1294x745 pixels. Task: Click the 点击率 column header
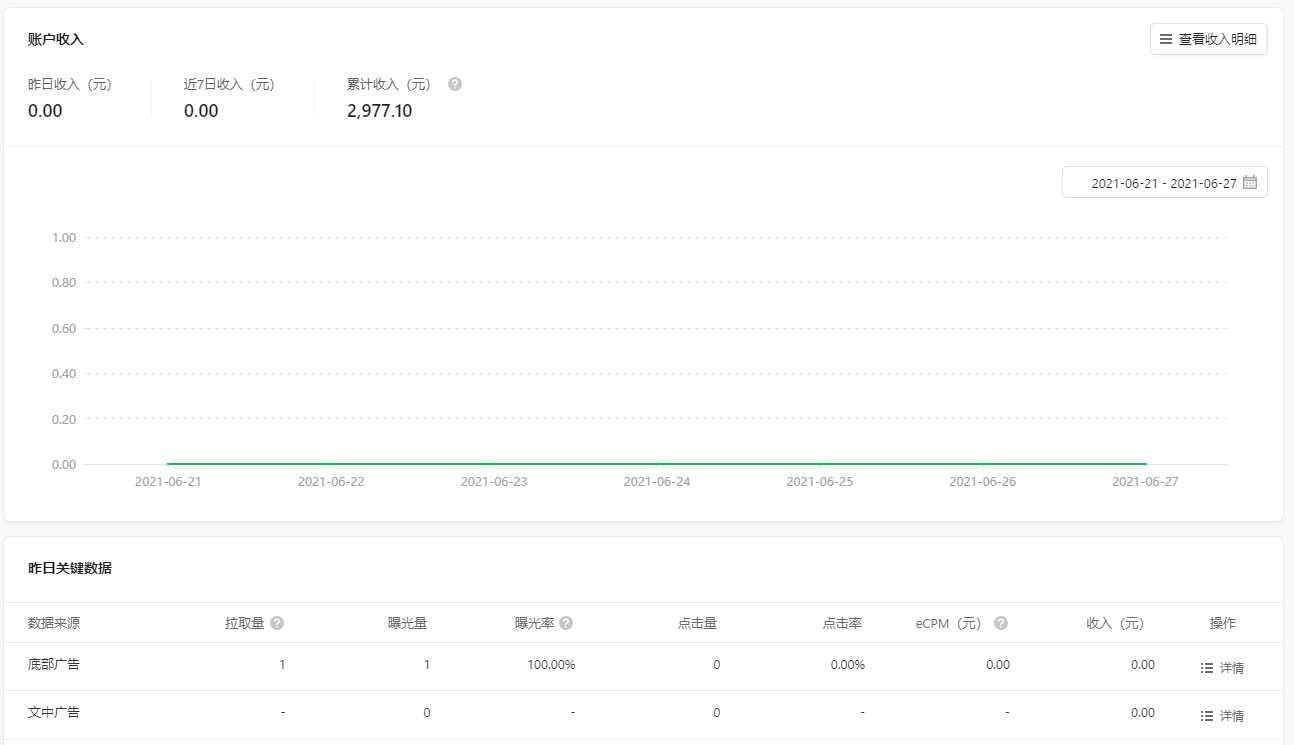842,623
